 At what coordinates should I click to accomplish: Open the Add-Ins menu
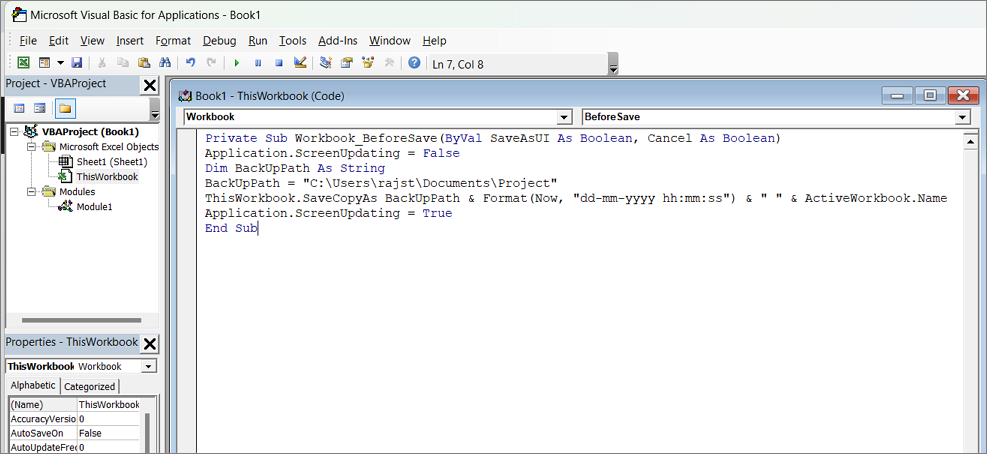pos(338,41)
